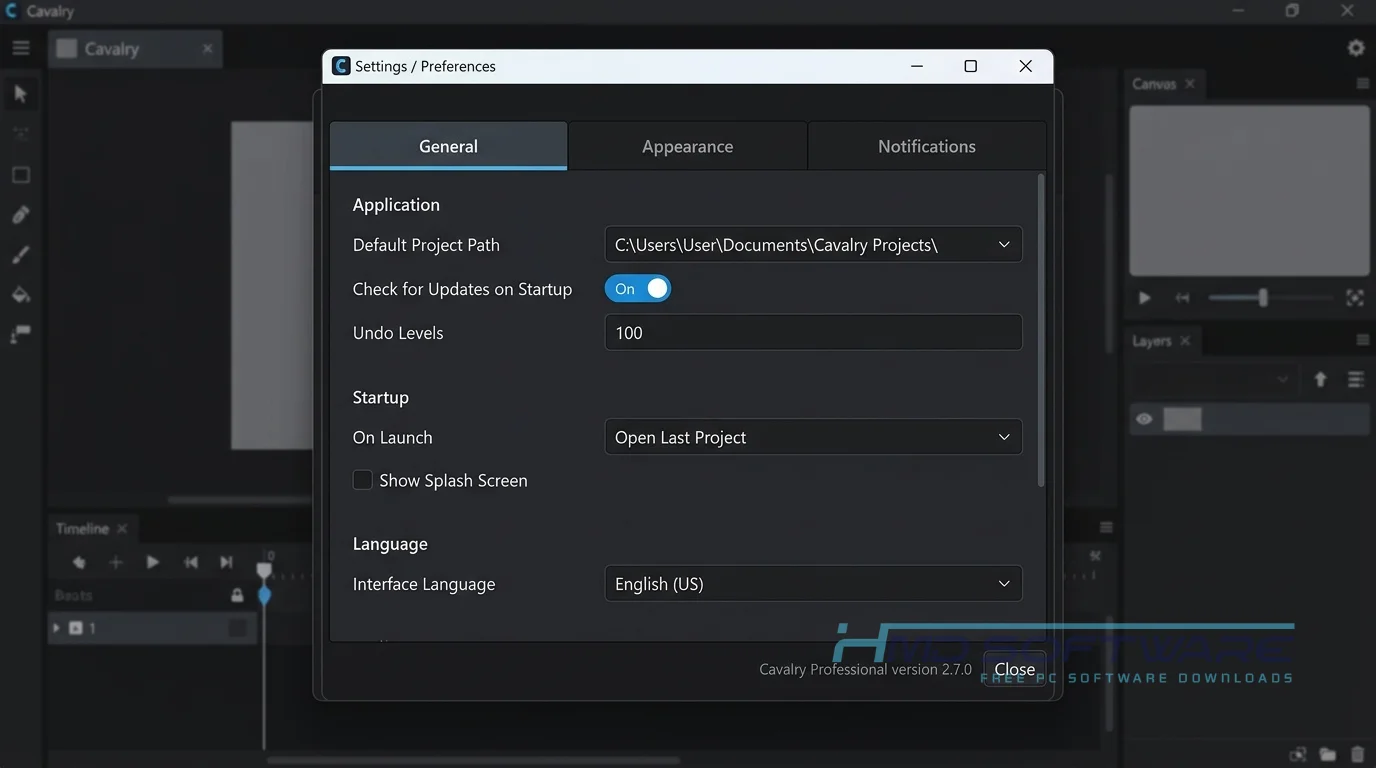Screen dimensions: 1376x768
Task: Open the hamburger main menu at top left
Action: tap(21, 48)
